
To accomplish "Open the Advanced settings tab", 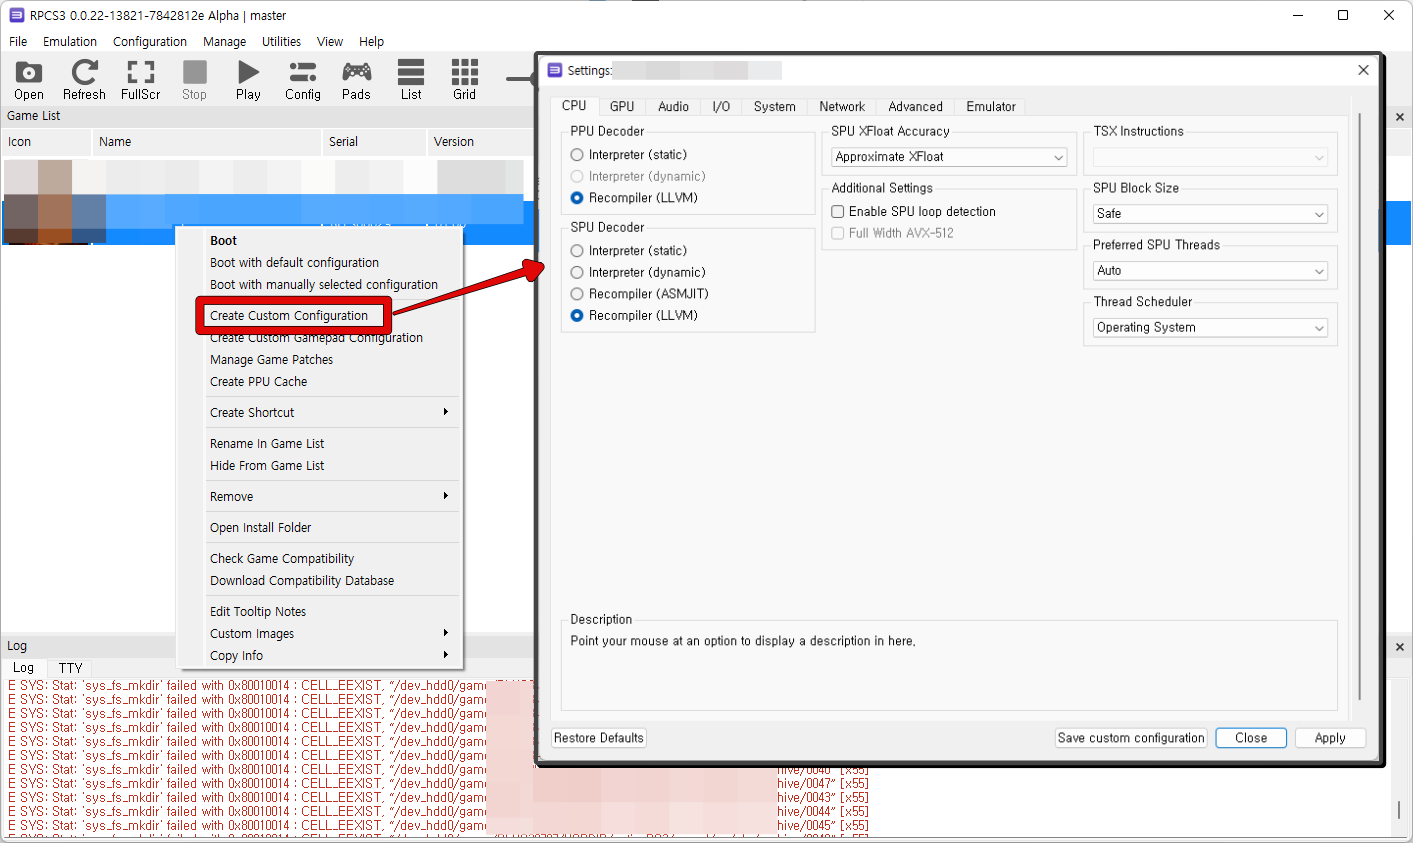I will (x=915, y=106).
